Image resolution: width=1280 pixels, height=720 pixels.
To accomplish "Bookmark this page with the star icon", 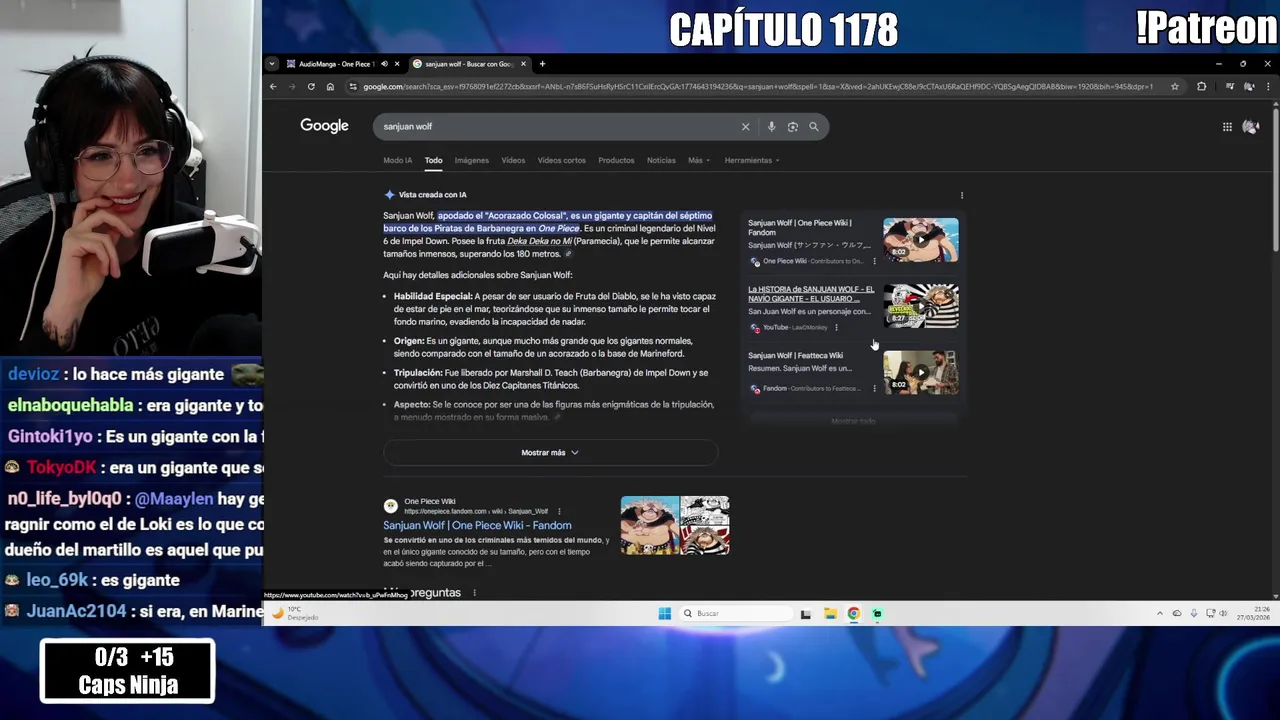I will [x=1174, y=86].
